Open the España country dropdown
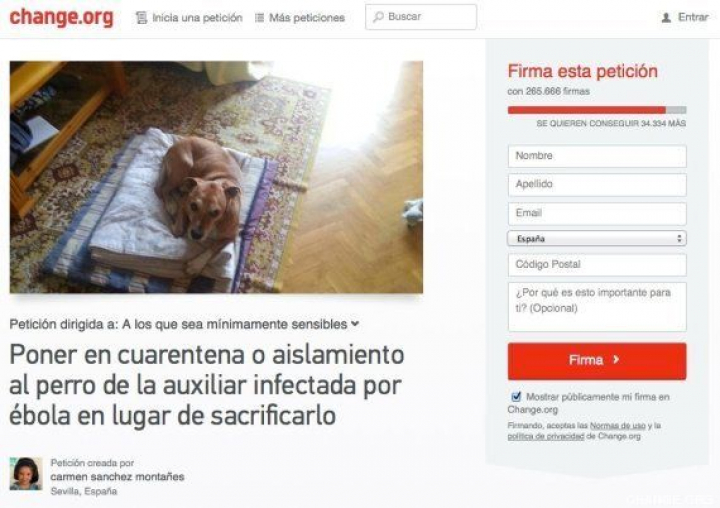The height and width of the screenshot is (508, 720). point(597,238)
